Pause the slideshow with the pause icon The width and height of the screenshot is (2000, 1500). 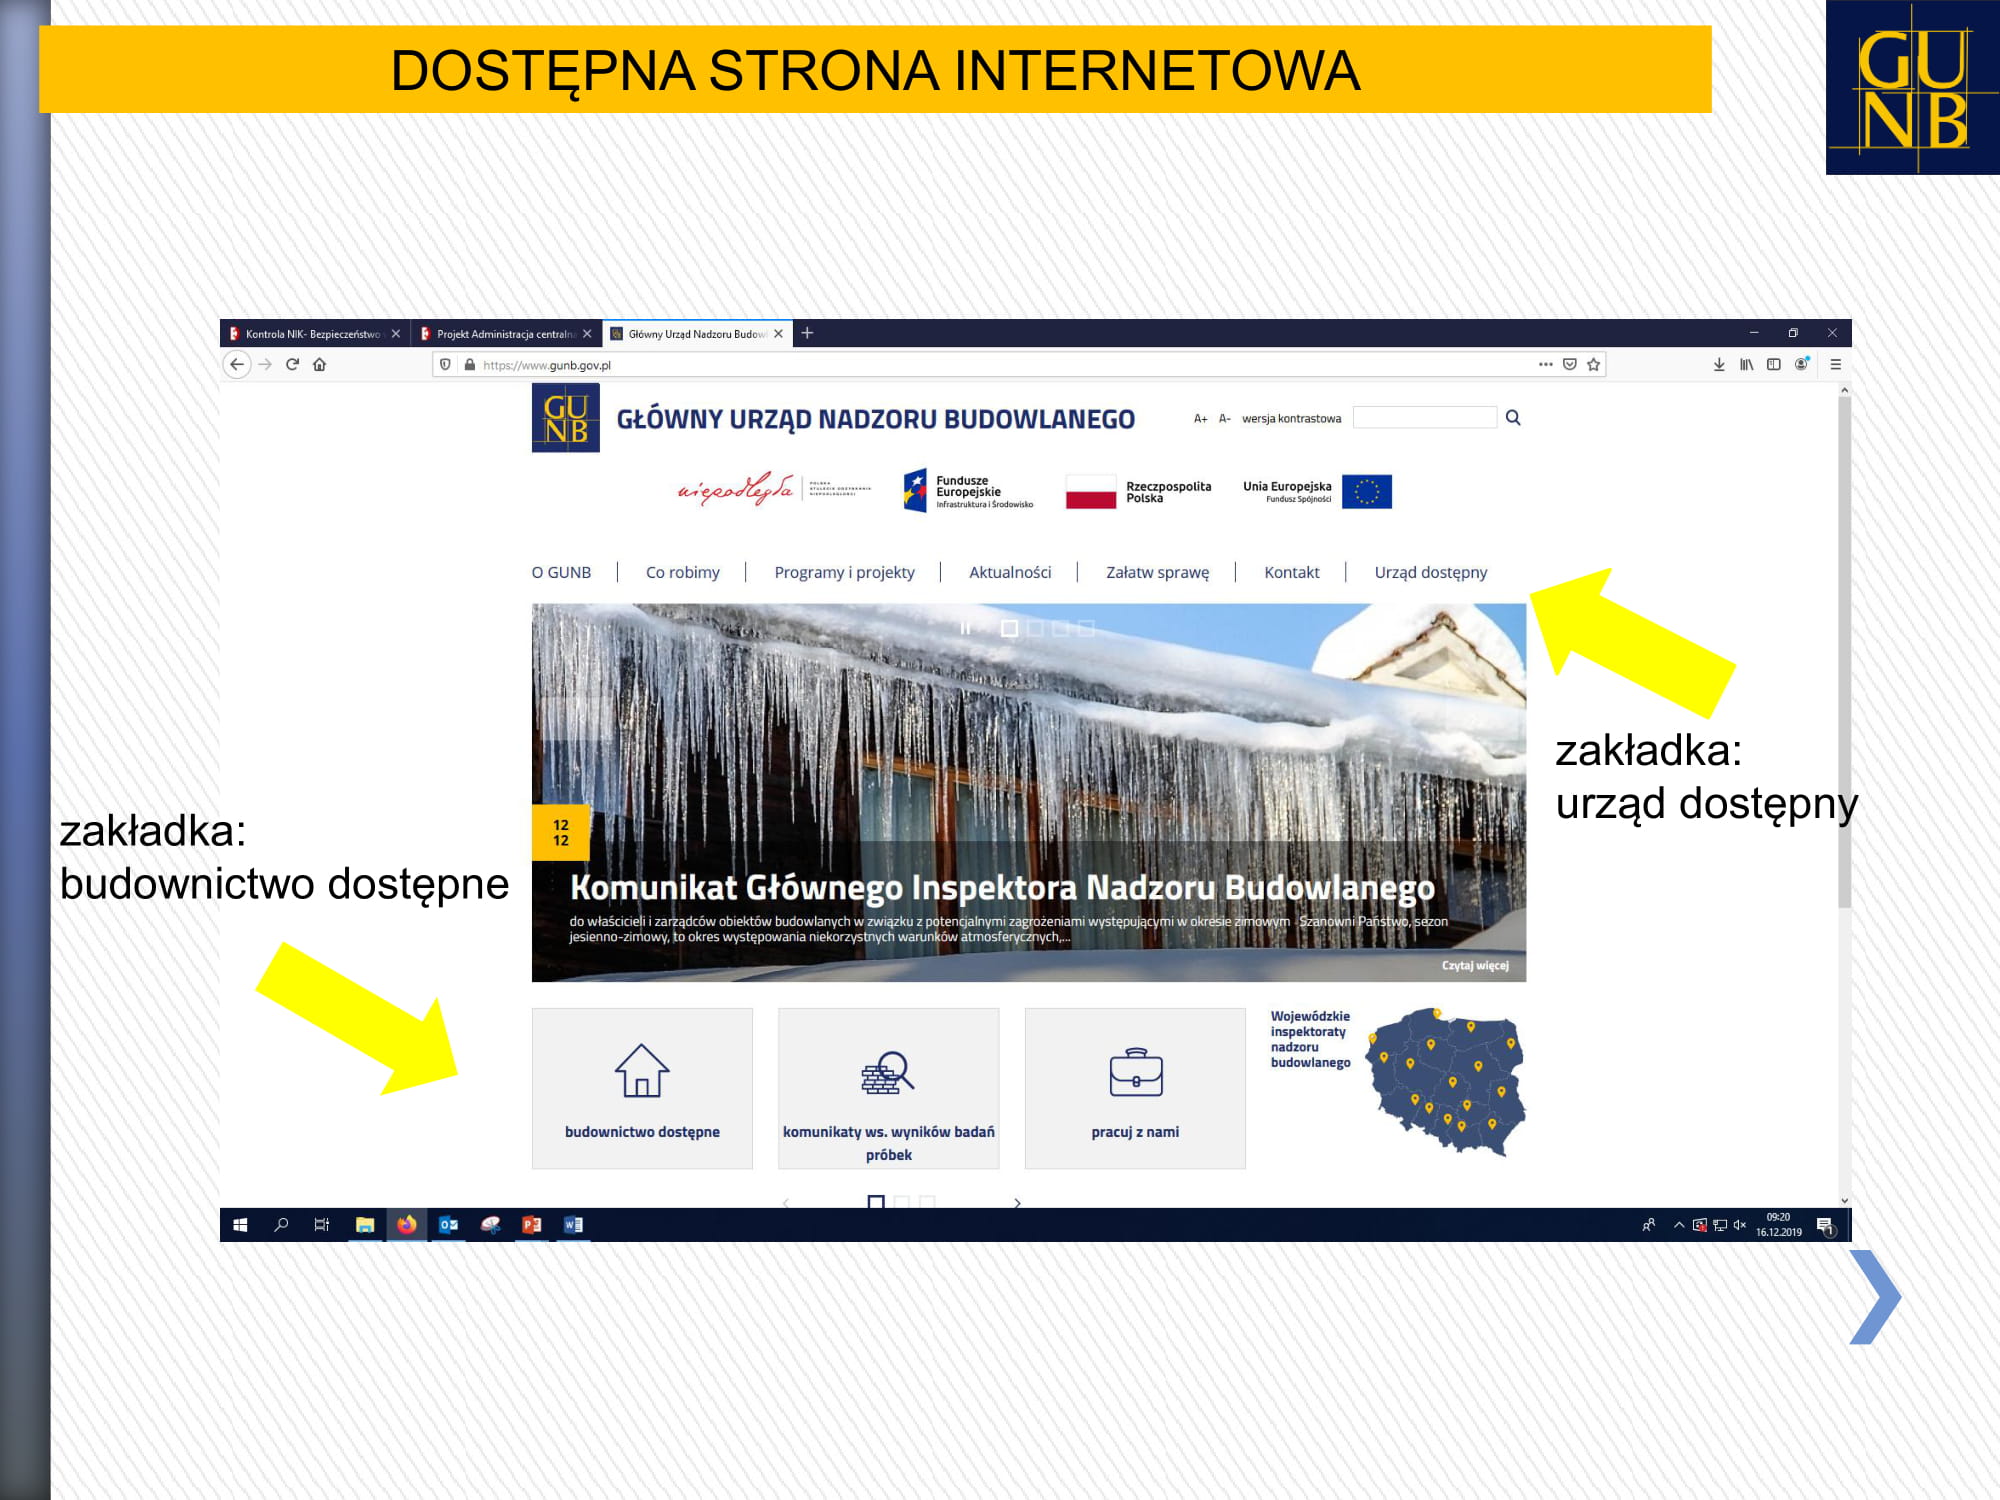[x=965, y=628]
